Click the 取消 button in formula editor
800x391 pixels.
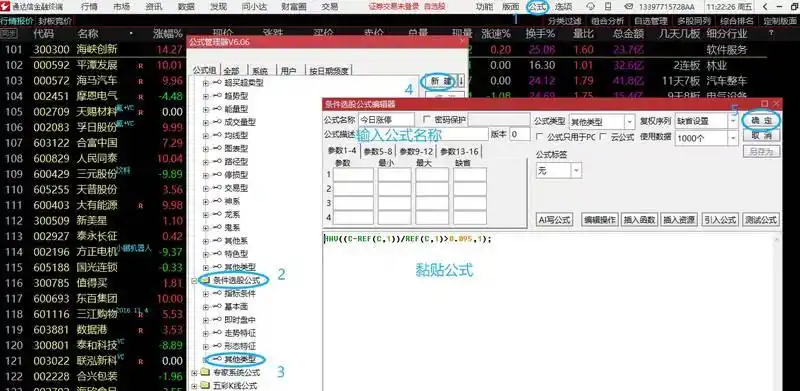click(x=761, y=136)
